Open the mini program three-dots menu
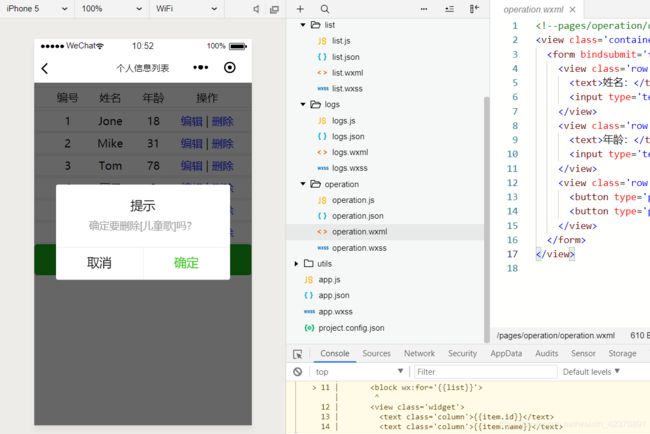The image size is (650, 434). click(x=201, y=68)
